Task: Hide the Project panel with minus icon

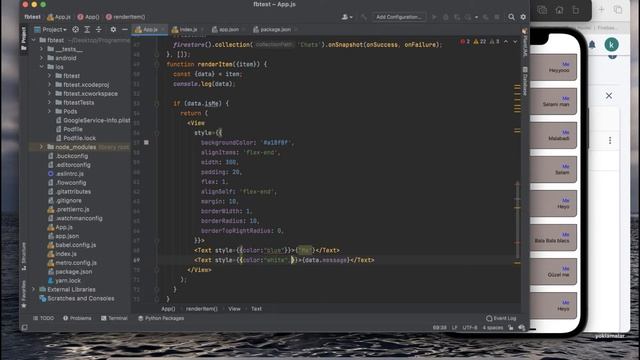Action: tap(124, 29)
